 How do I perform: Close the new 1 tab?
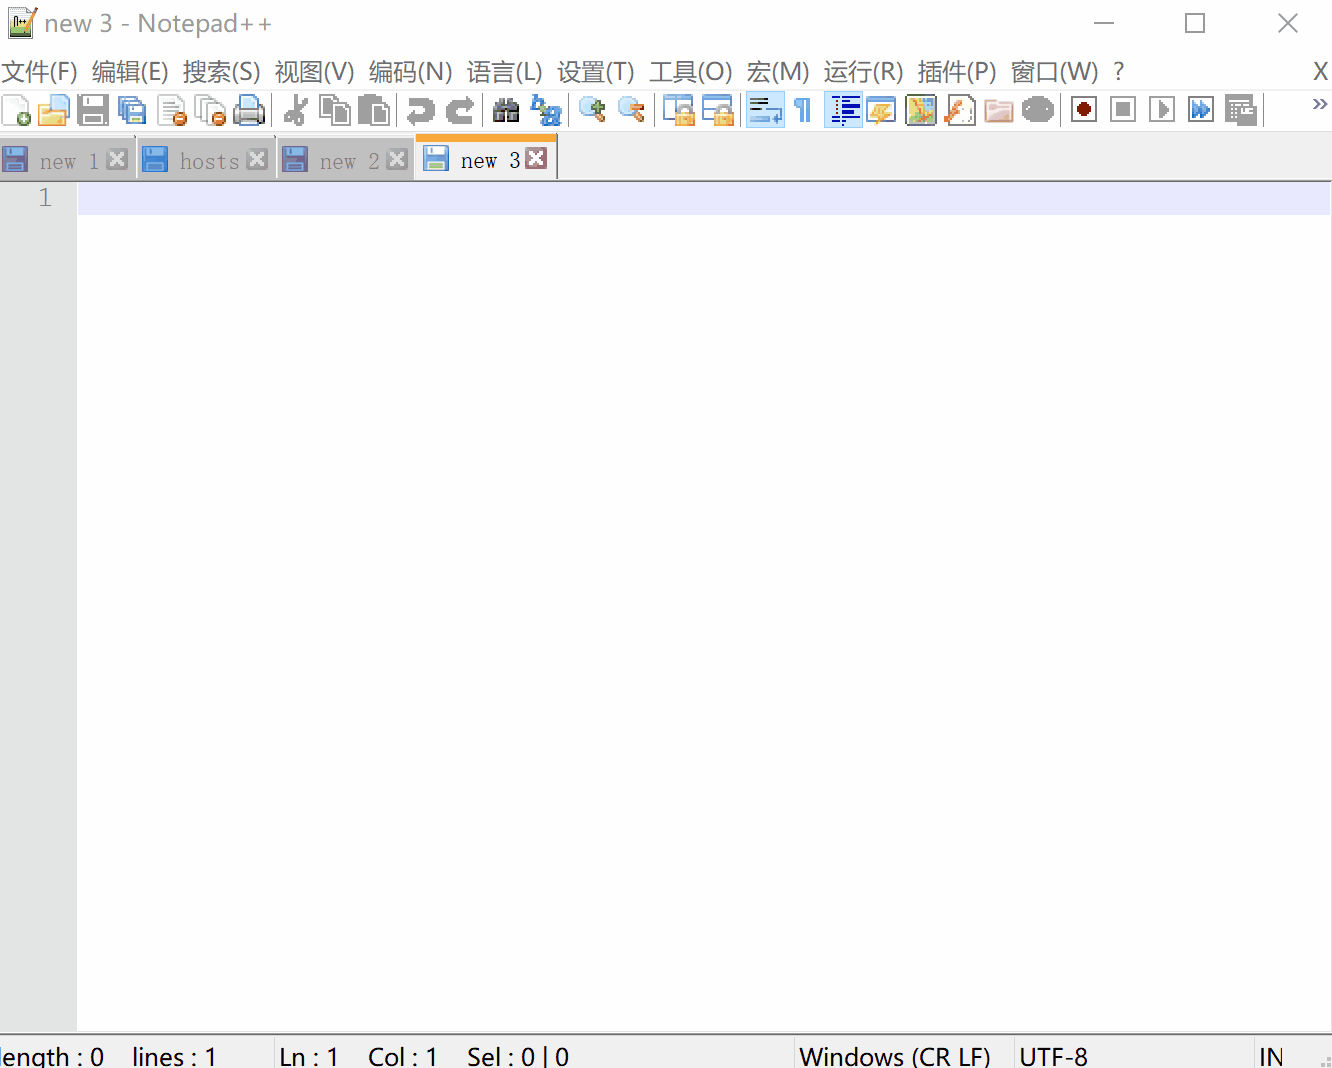118,159
